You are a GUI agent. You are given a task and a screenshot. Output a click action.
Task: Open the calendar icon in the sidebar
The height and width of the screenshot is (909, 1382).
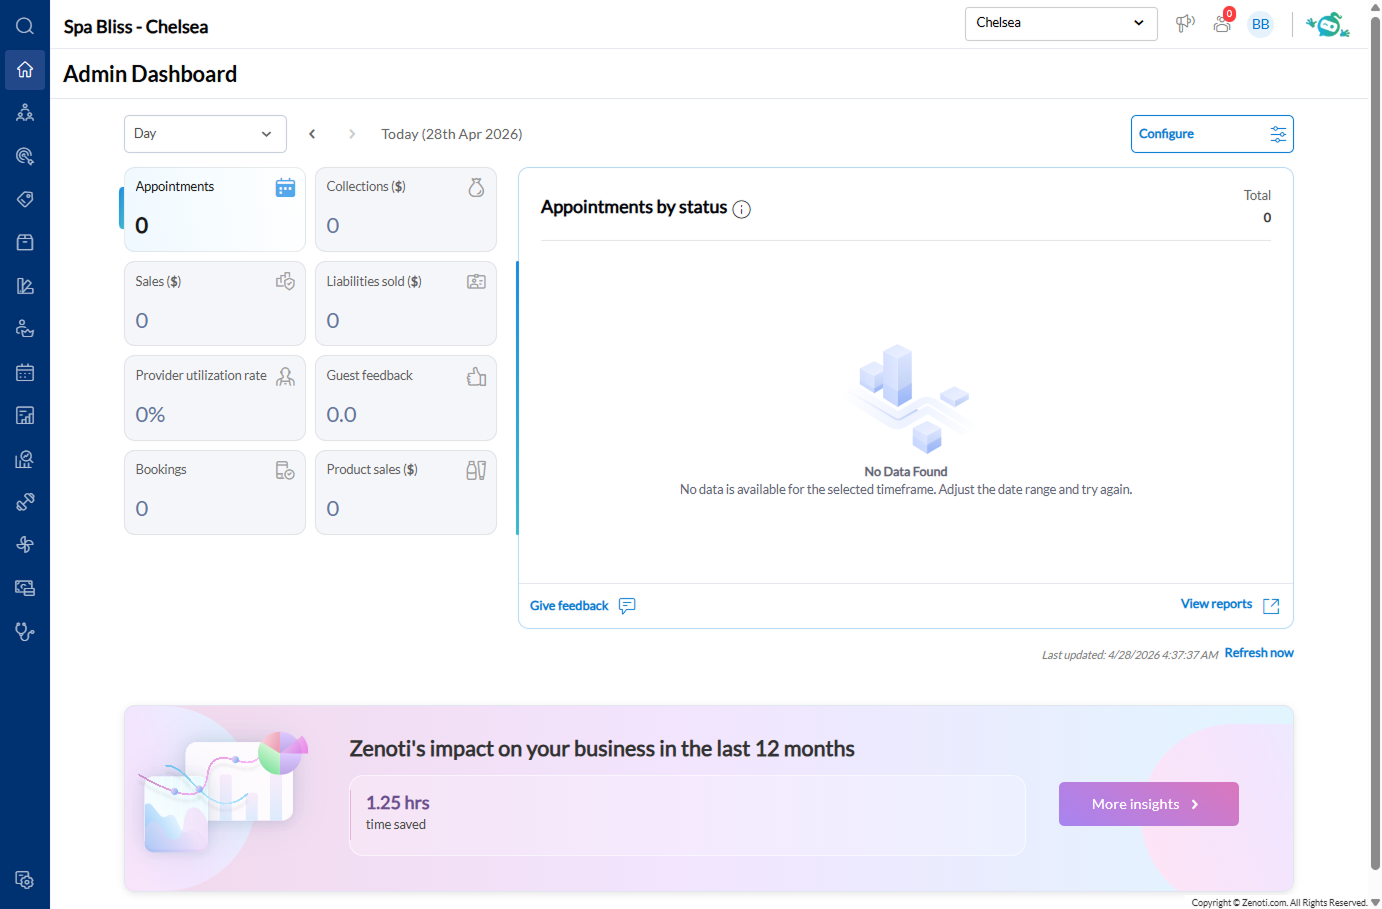(x=24, y=372)
